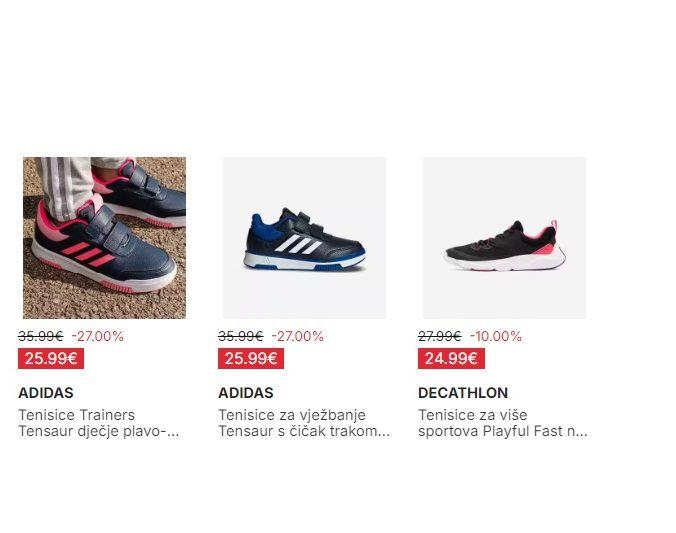Image resolution: width=676 pixels, height=533 pixels.
Task: Click the first ADIDAS brand name
Action: (x=46, y=393)
